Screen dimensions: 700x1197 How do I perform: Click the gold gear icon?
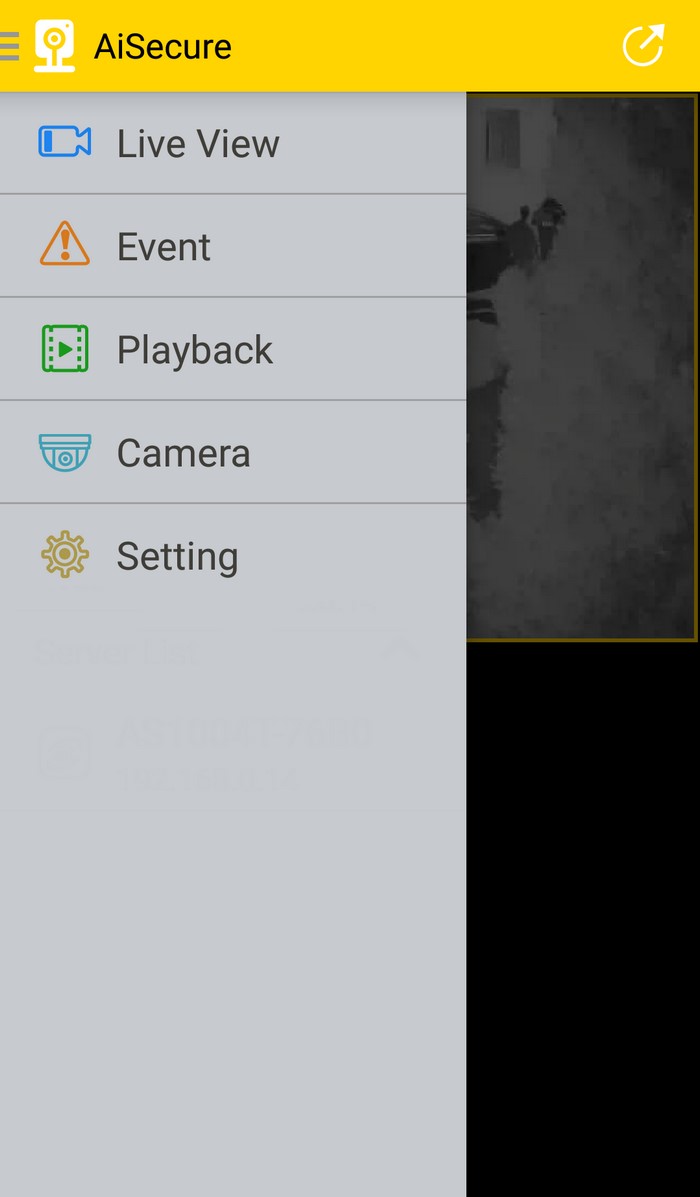coord(65,554)
